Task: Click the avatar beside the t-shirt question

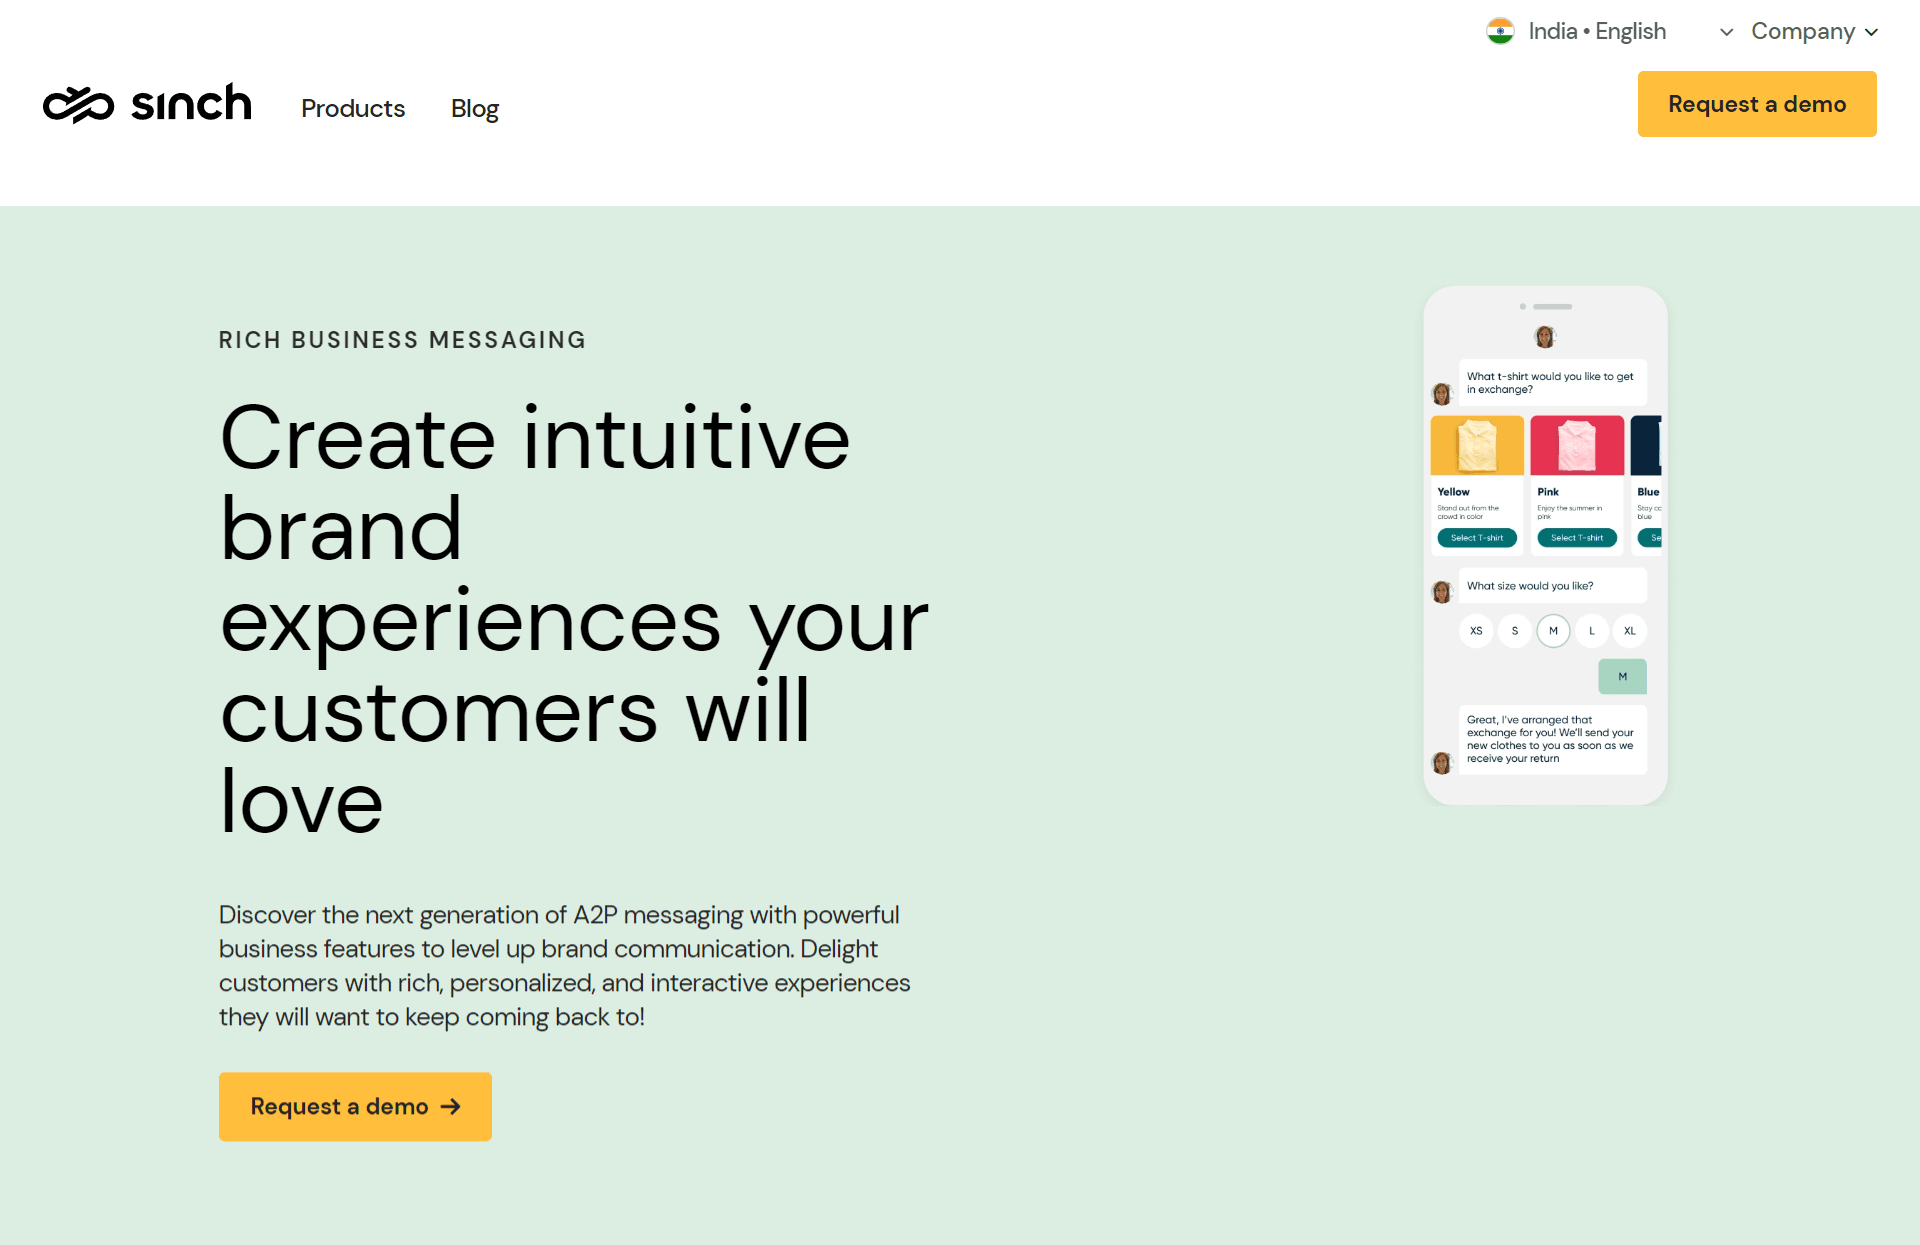Action: (1442, 394)
